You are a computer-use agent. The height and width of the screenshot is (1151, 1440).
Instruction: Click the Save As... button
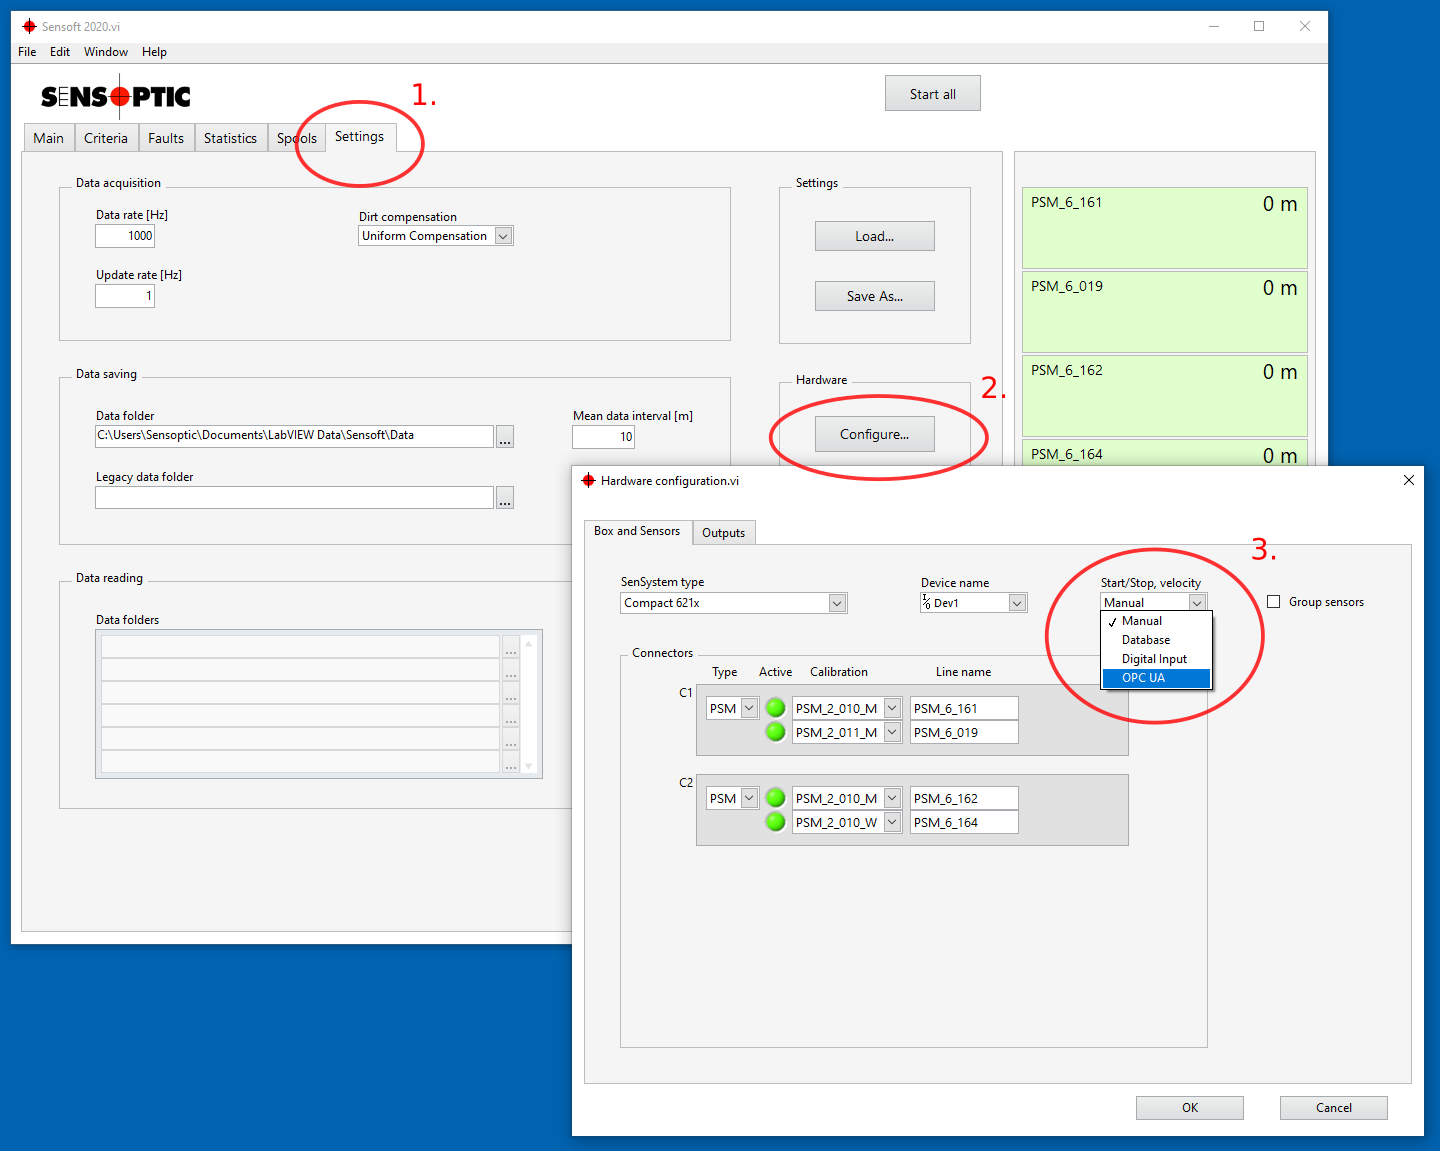tap(875, 296)
